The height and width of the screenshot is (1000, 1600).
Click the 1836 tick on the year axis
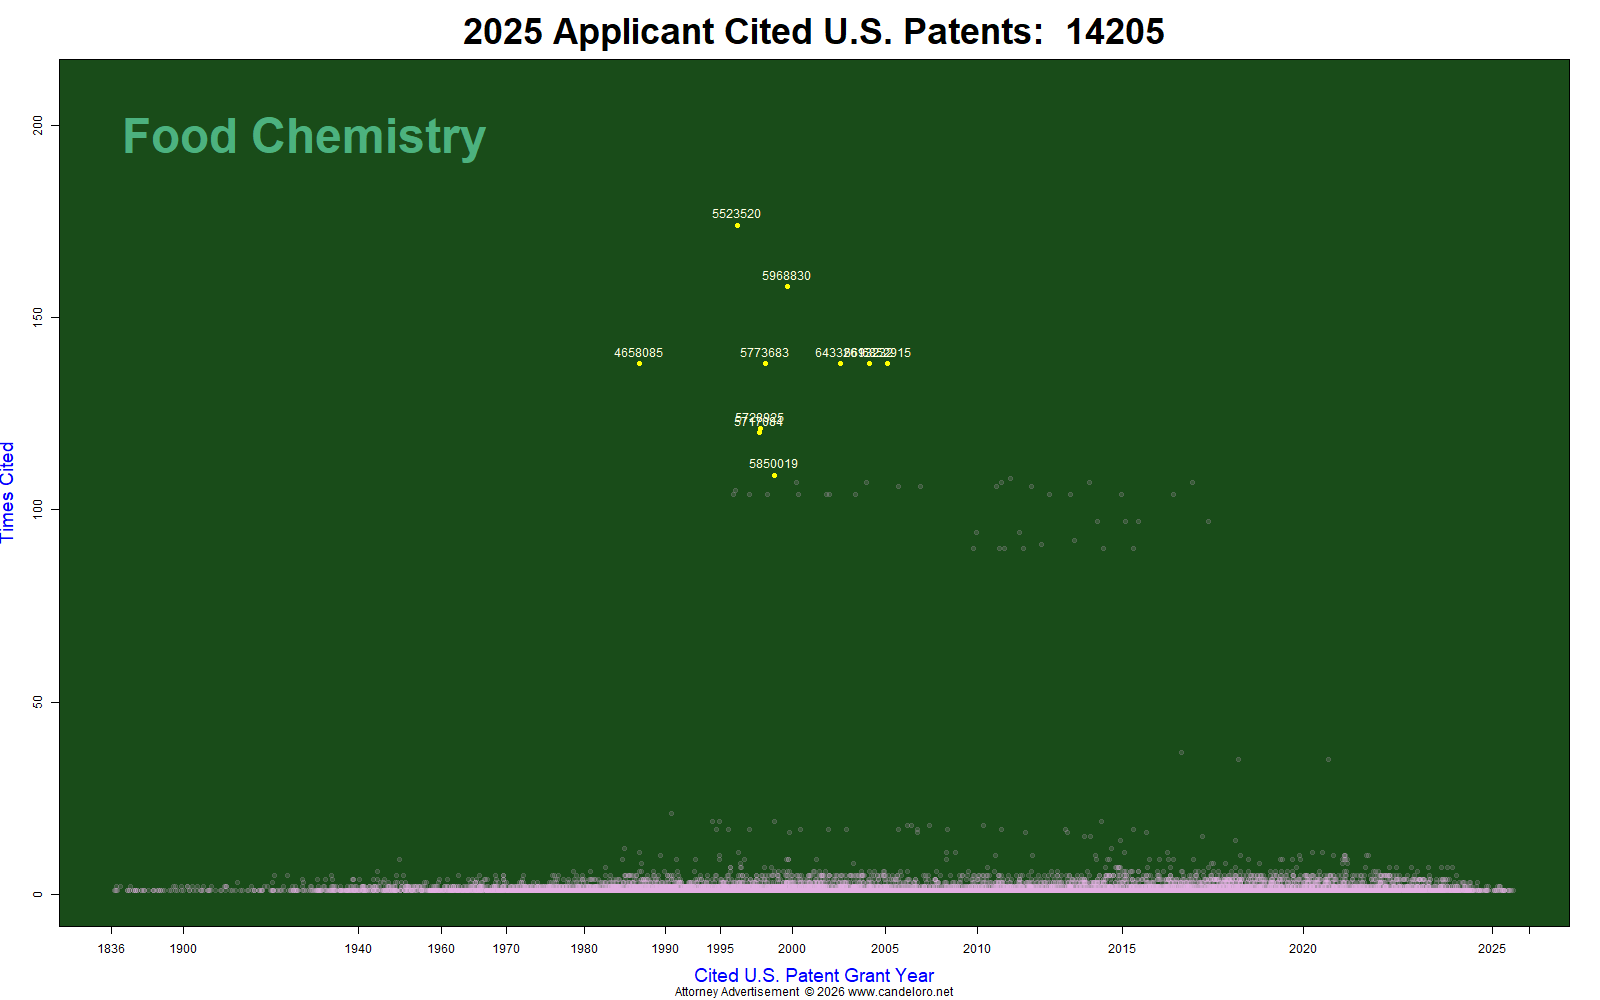pos(111,949)
